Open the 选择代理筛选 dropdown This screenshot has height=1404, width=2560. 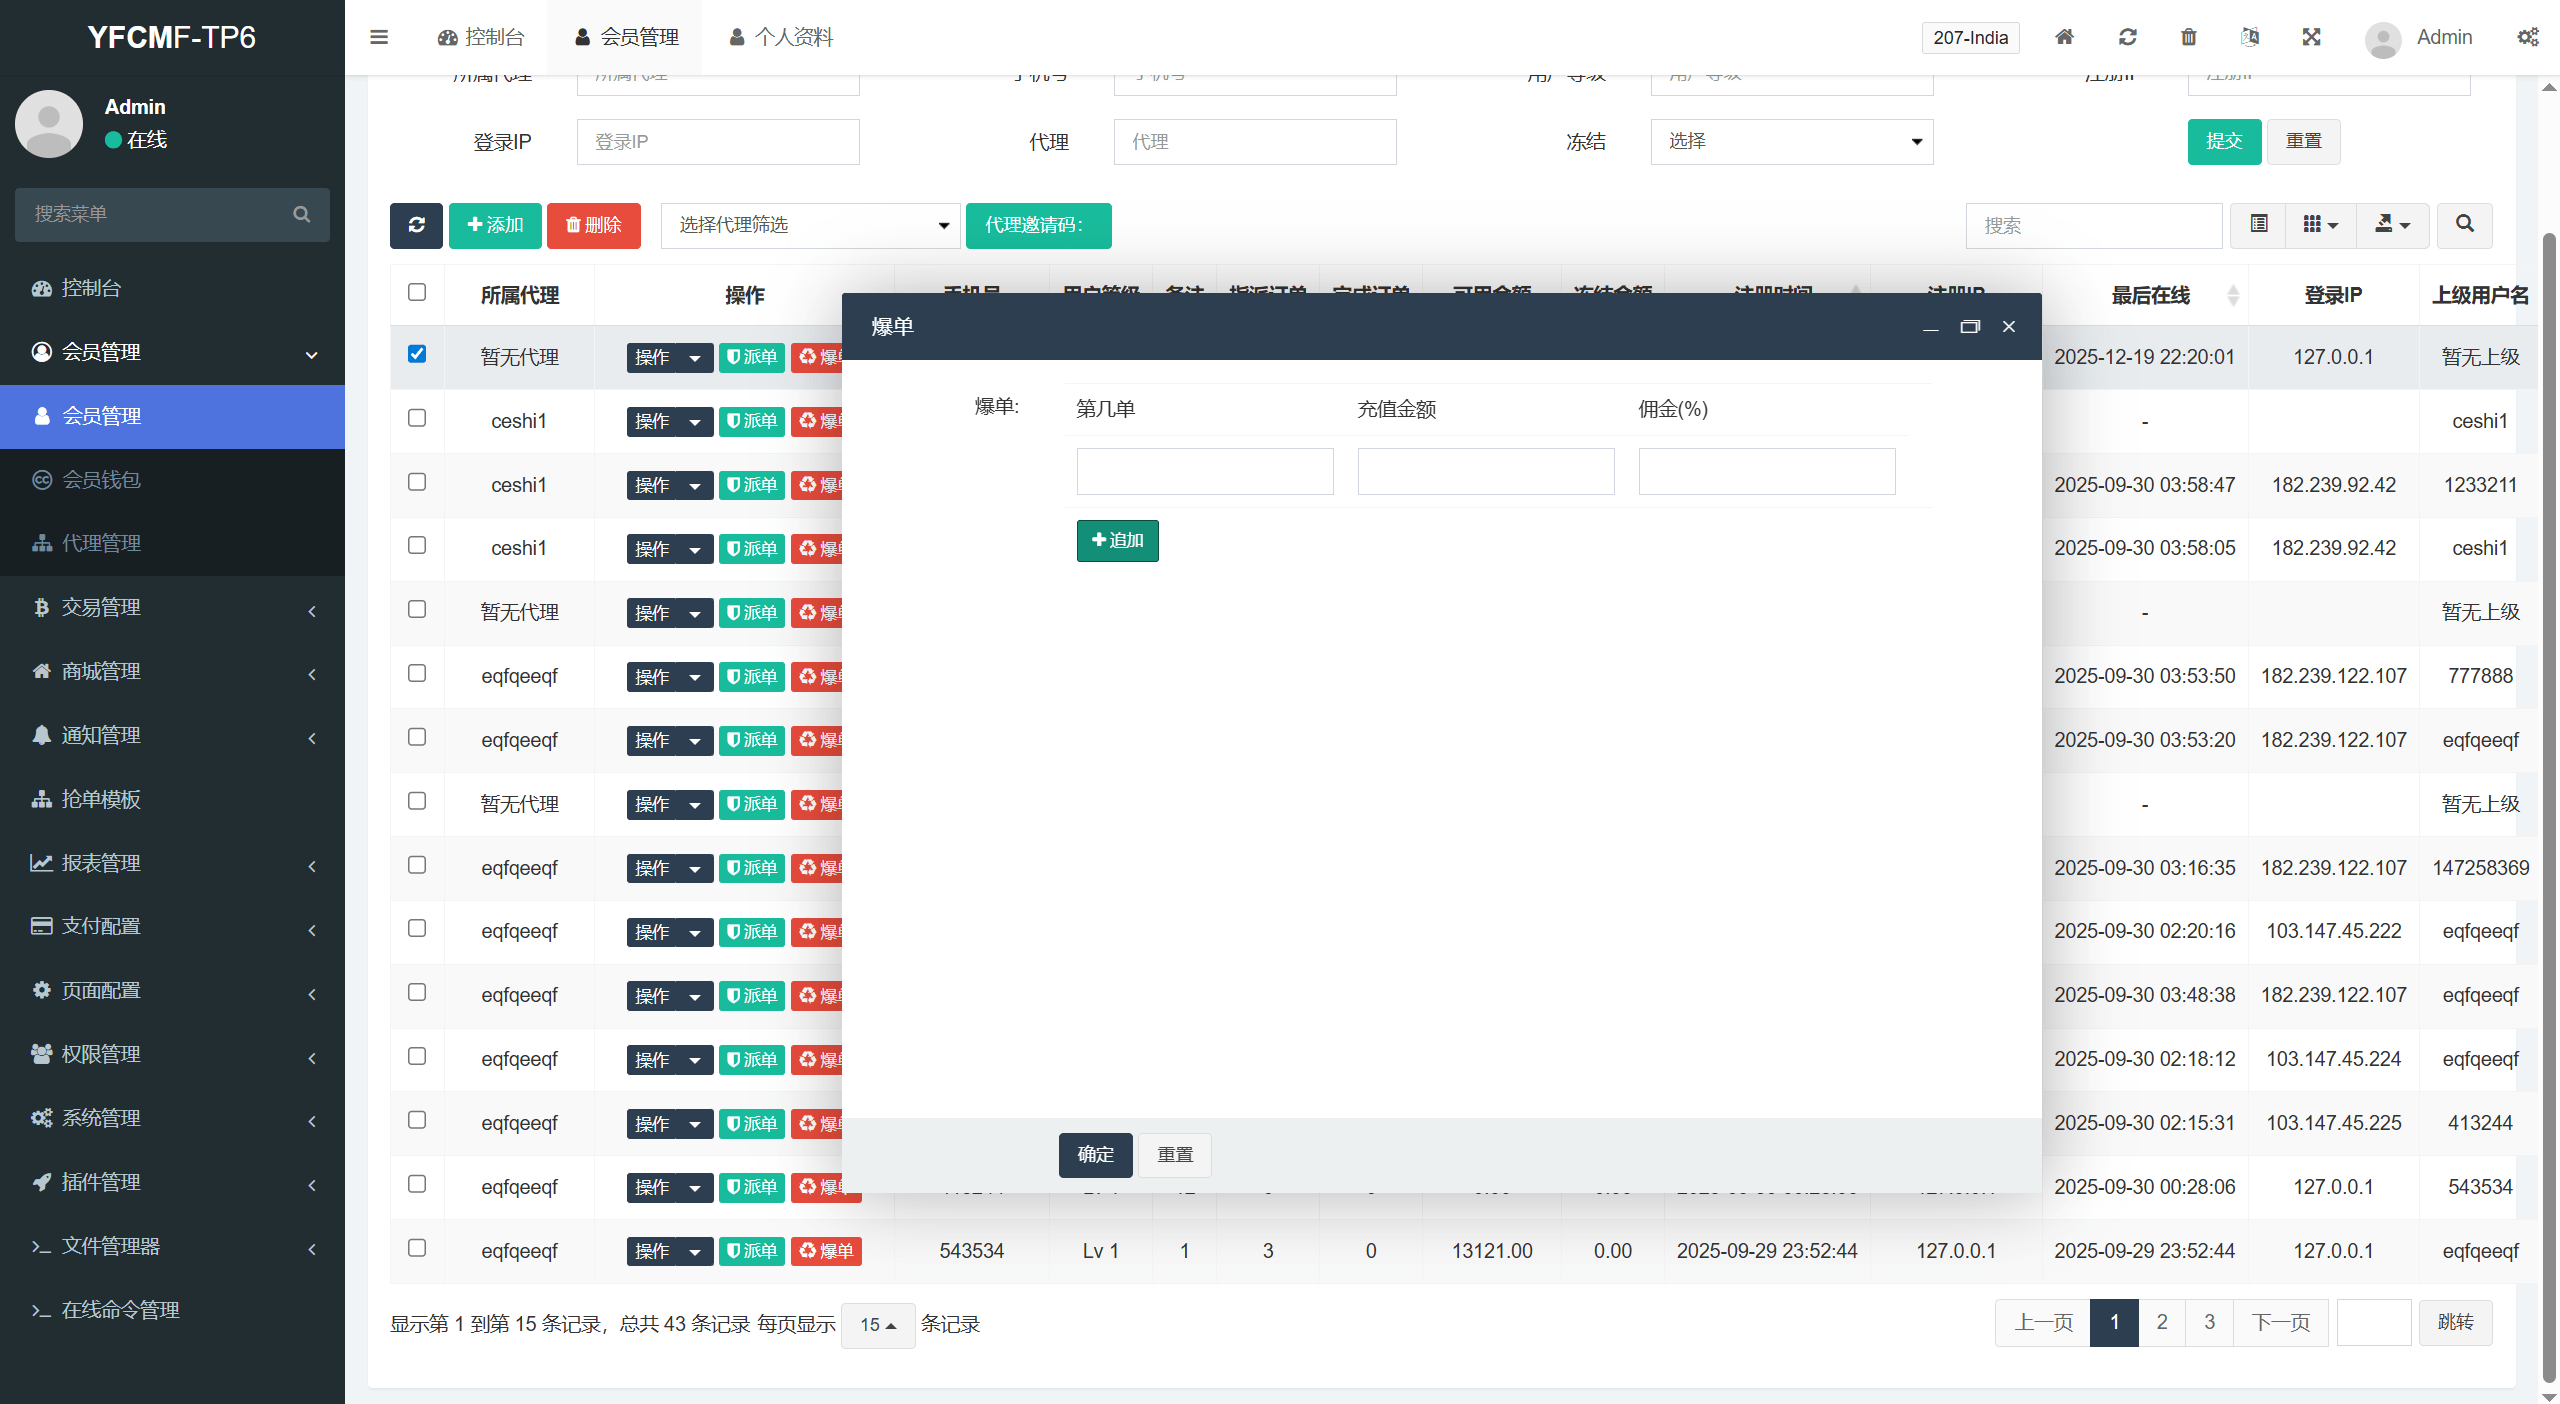810,225
